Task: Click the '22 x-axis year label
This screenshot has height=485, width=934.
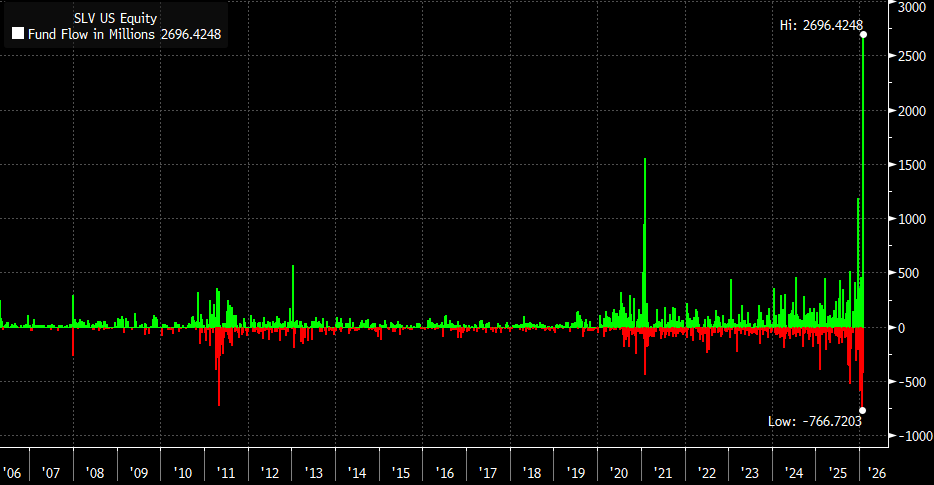Action: 706,473
